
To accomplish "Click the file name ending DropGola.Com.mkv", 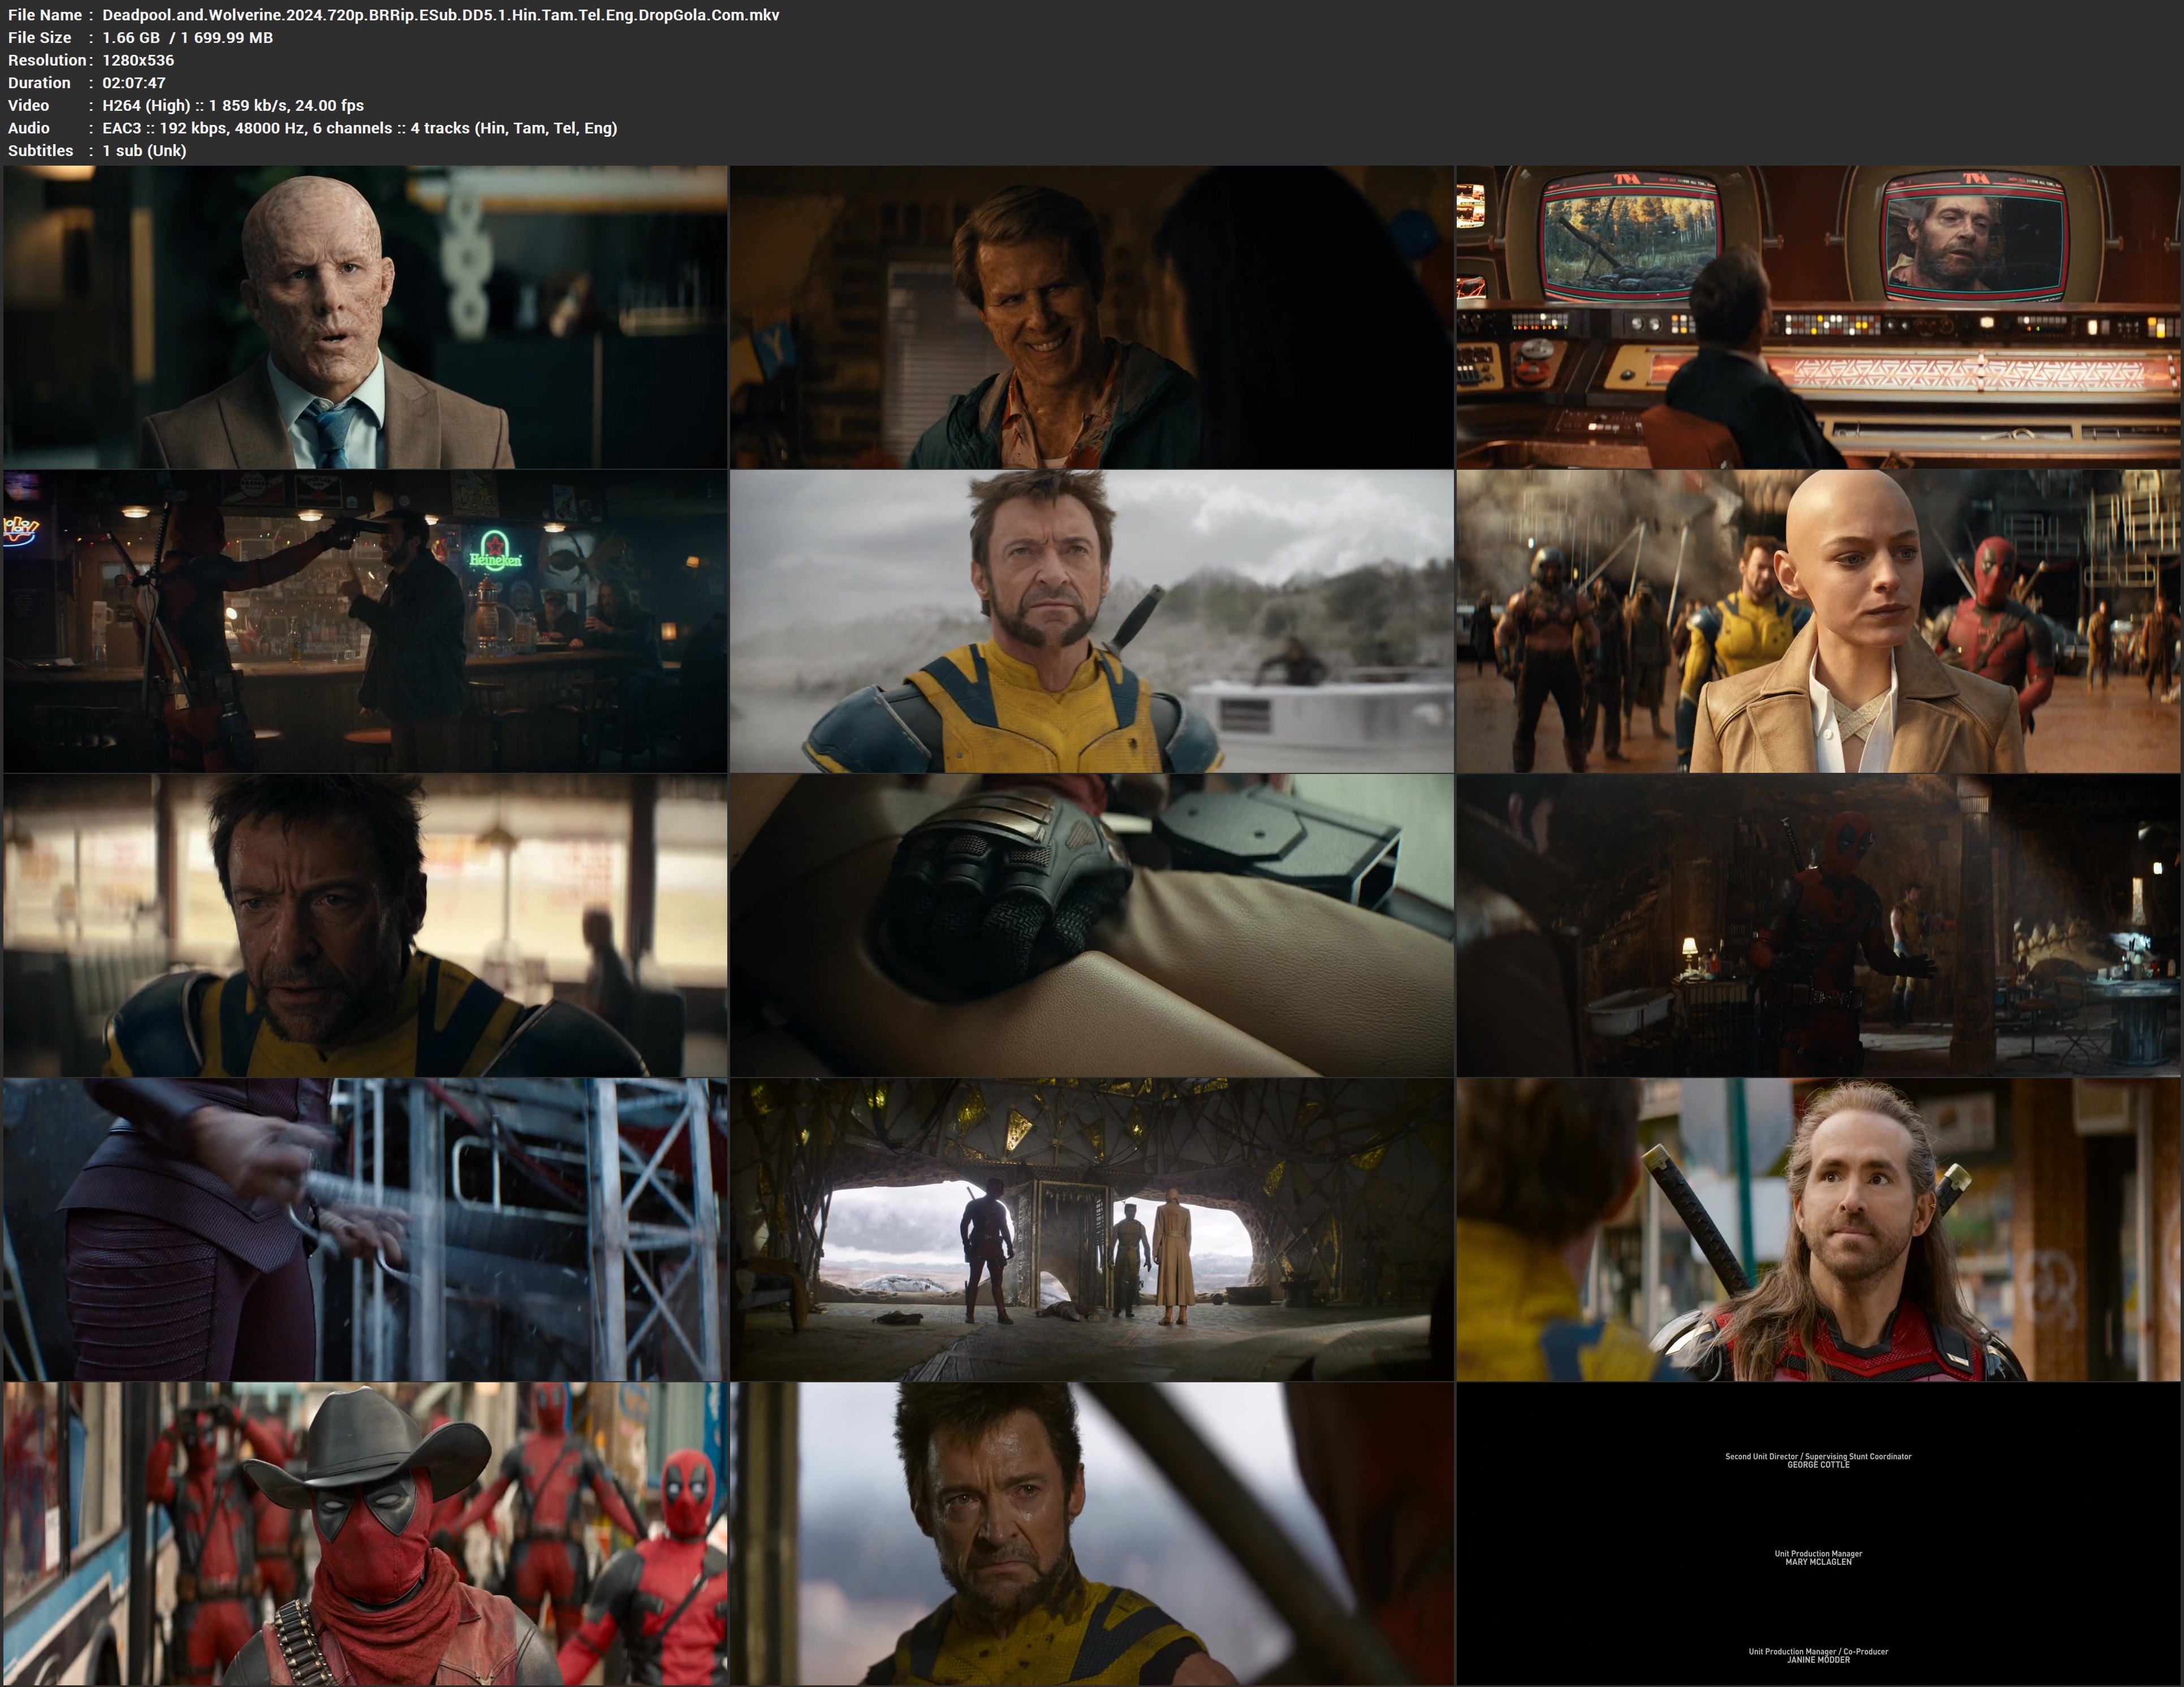I will click(441, 15).
